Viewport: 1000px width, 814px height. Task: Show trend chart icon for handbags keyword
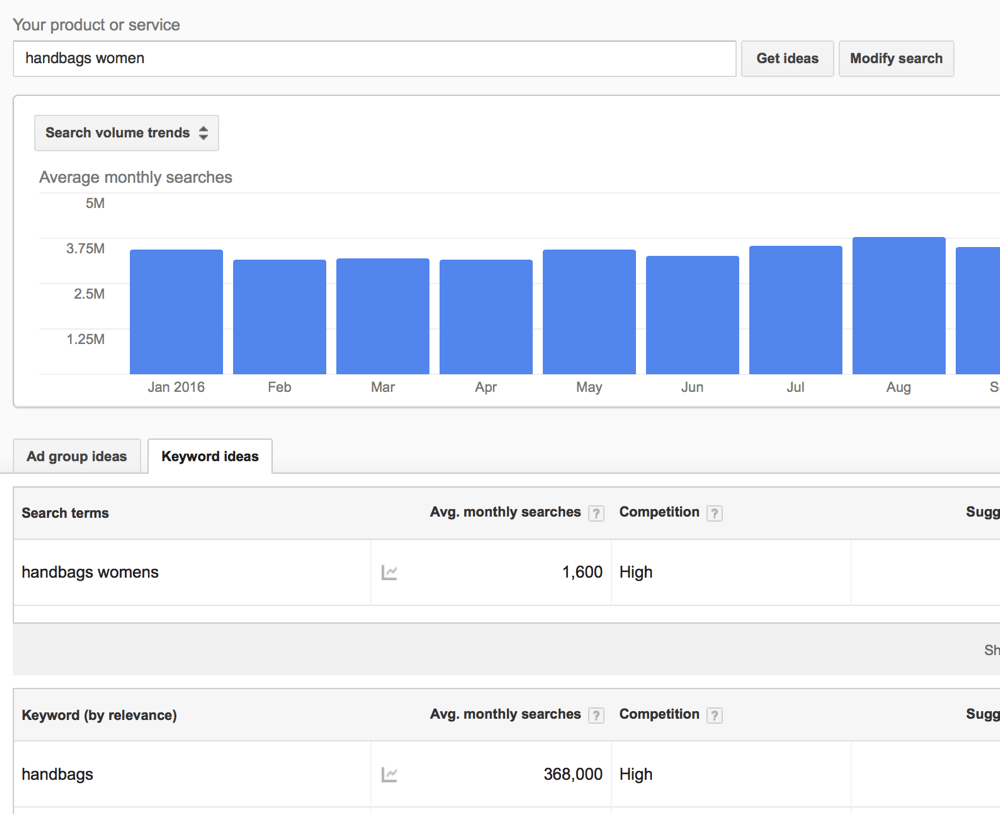[x=390, y=775]
